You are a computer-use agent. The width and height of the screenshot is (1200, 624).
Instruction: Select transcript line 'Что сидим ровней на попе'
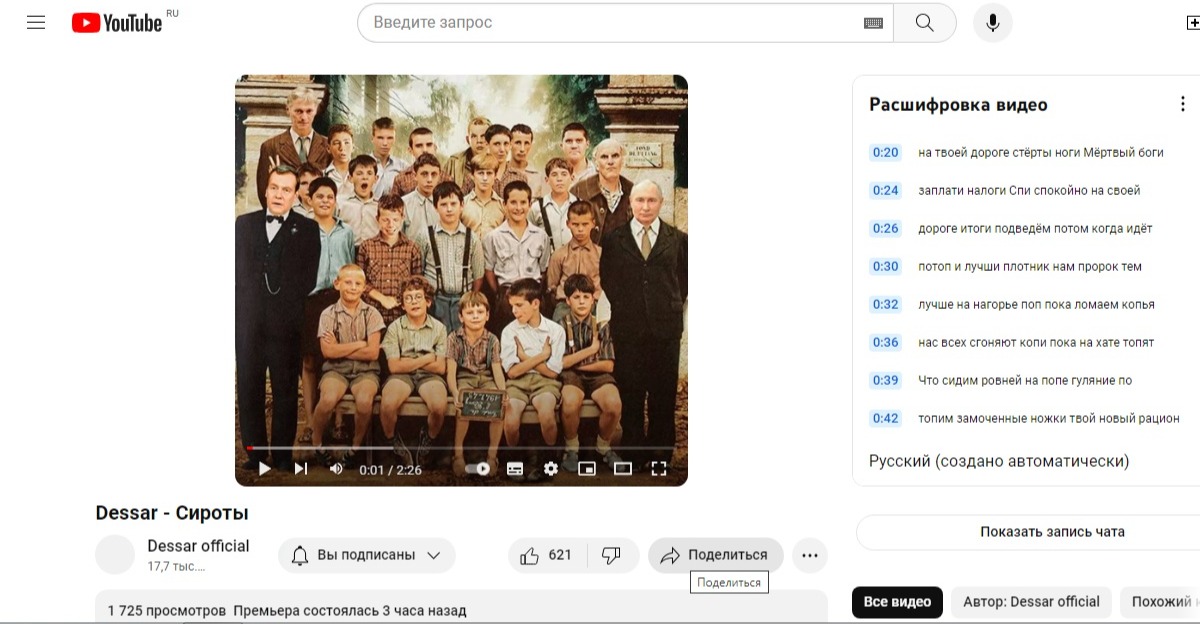[1025, 380]
